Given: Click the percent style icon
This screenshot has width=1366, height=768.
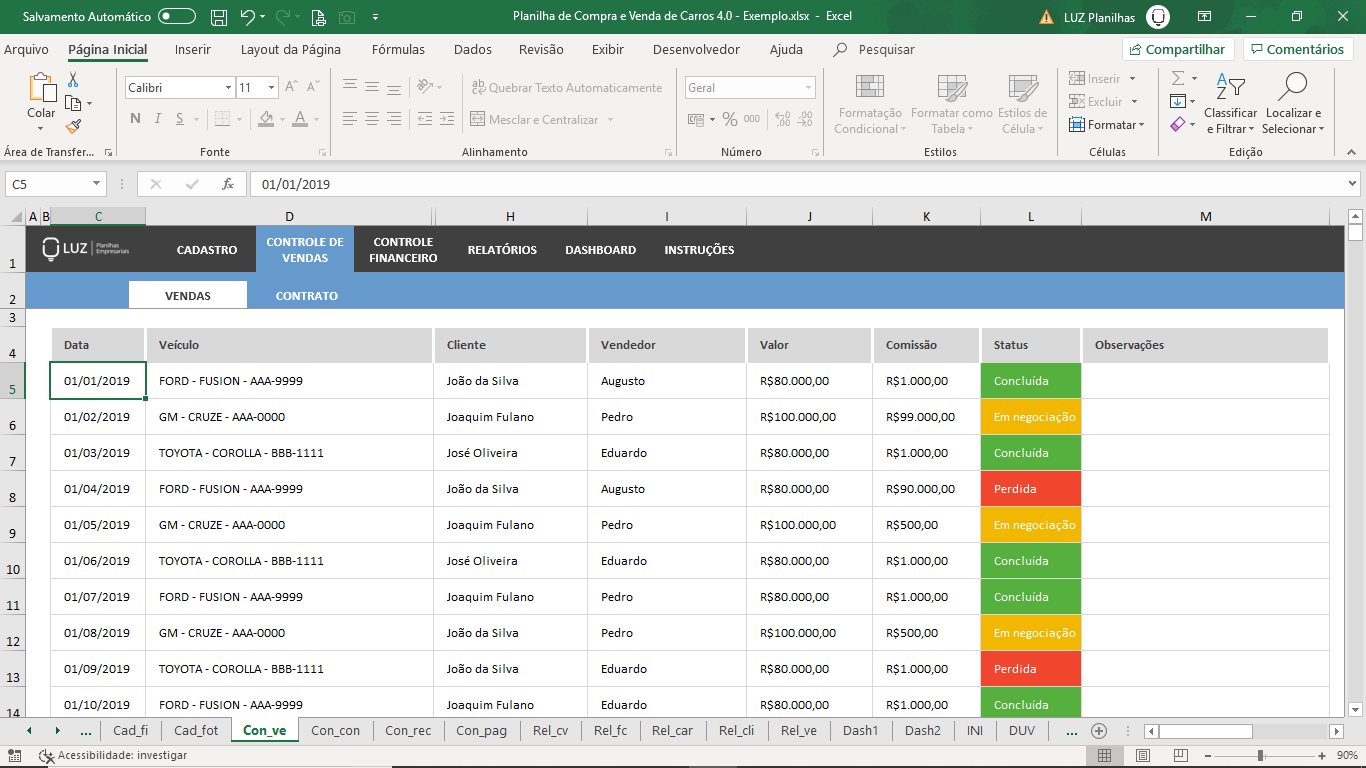Looking at the screenshot, I should [x=730, y=119].
